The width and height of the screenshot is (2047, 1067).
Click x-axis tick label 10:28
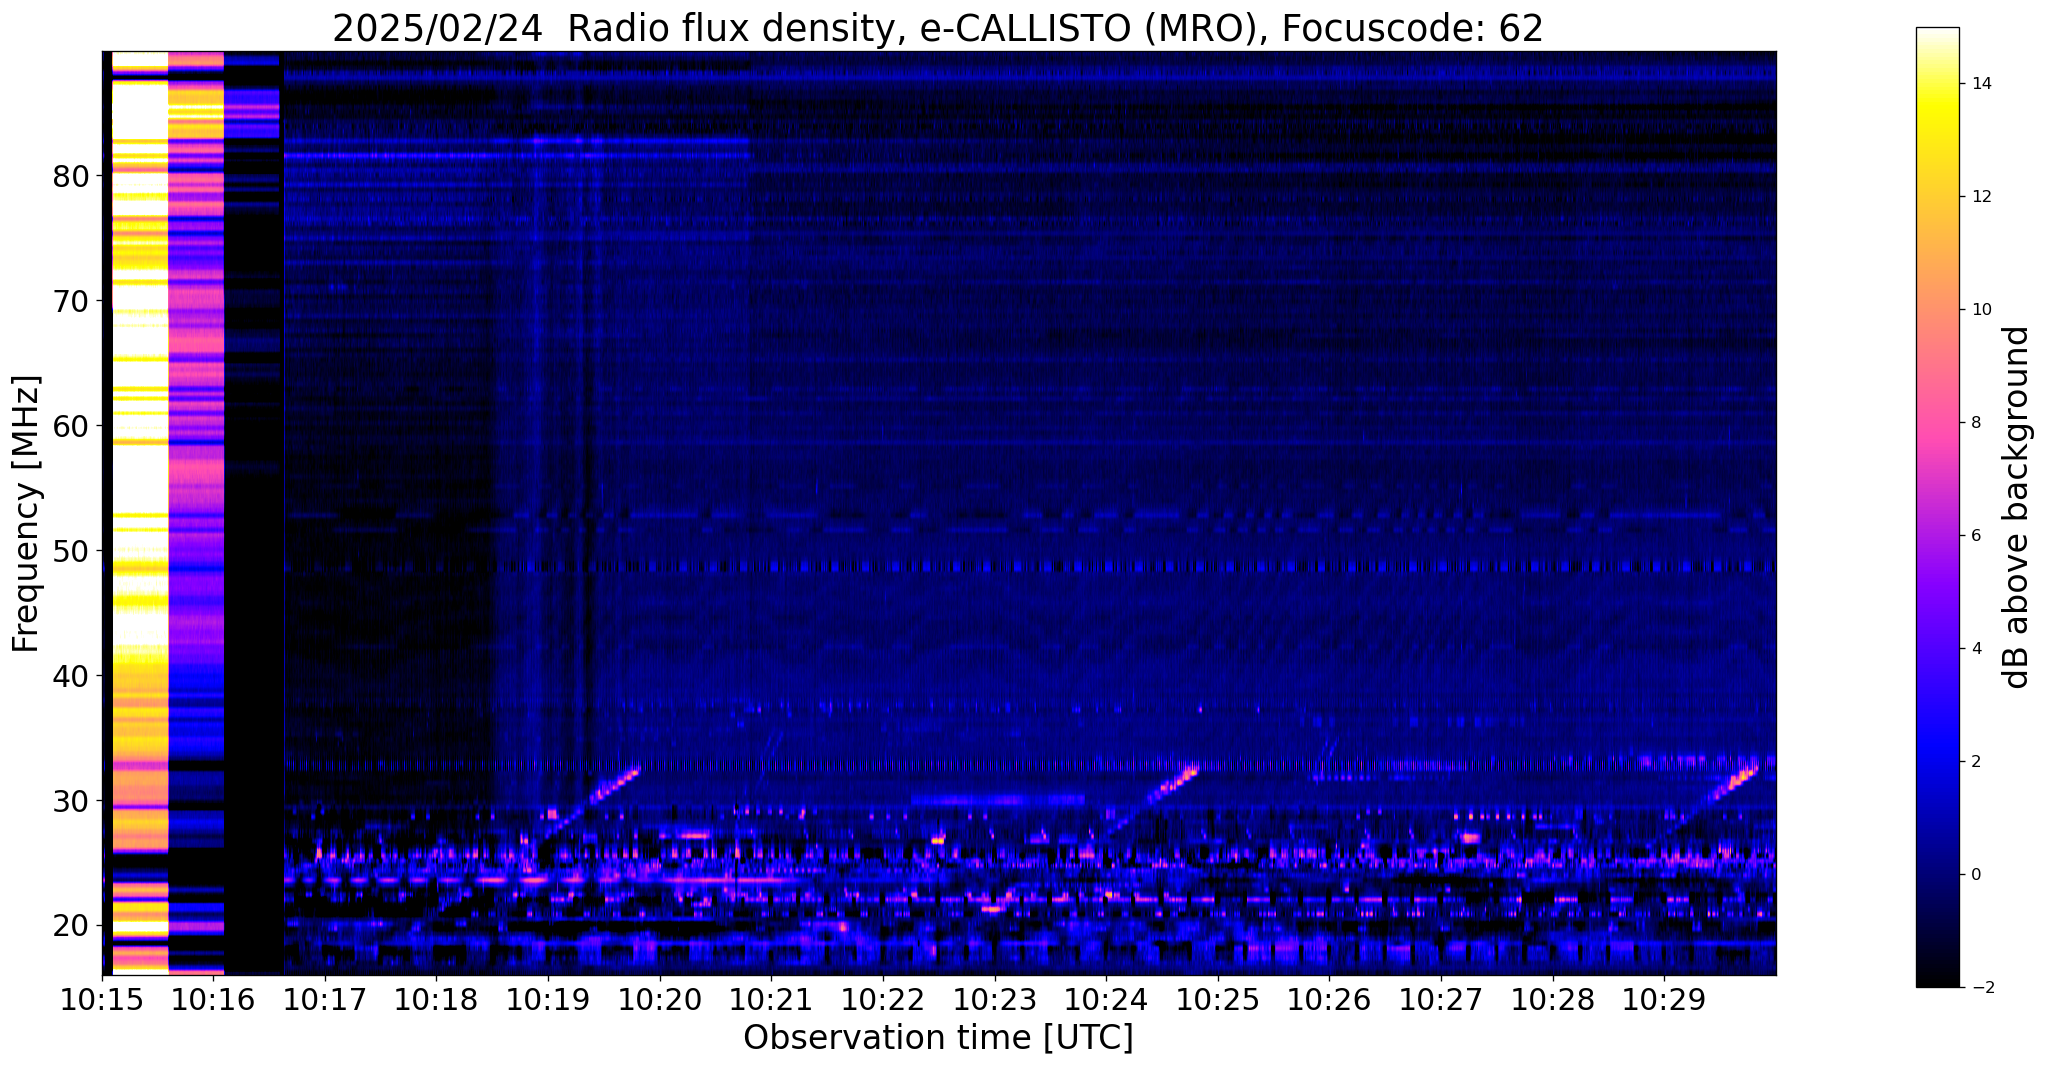tap(1553, 999)
